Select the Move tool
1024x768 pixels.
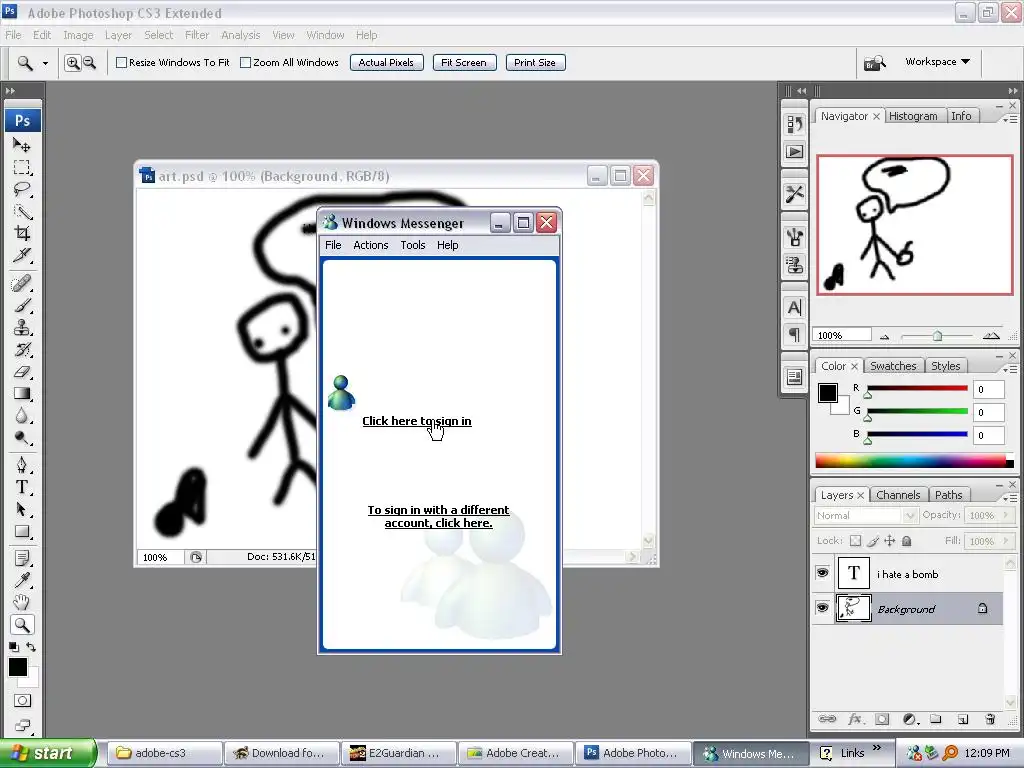(x=22, y=145)
